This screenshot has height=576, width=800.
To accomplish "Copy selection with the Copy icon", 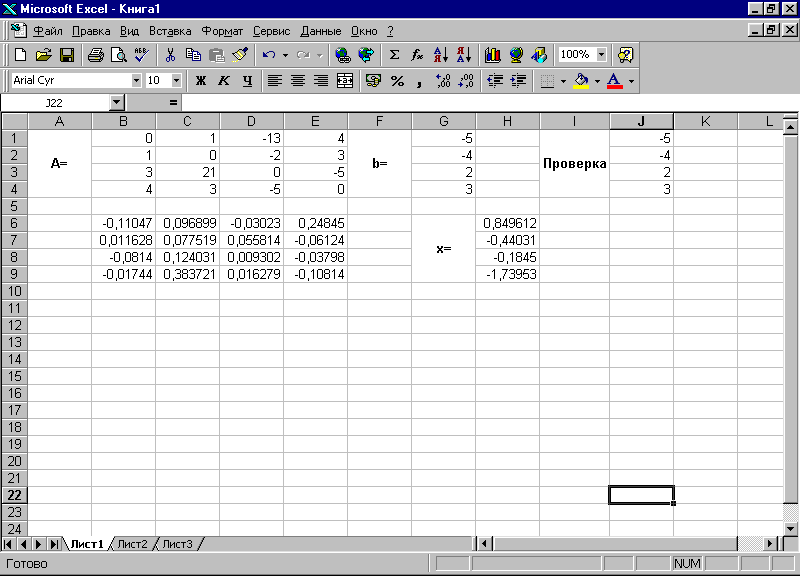I will tap(193, 55).
